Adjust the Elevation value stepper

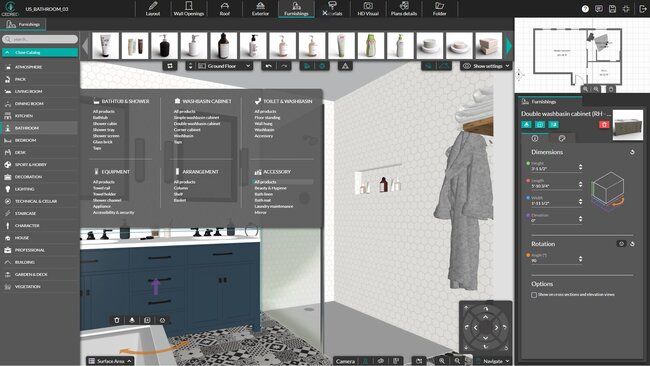click(580, 218)
